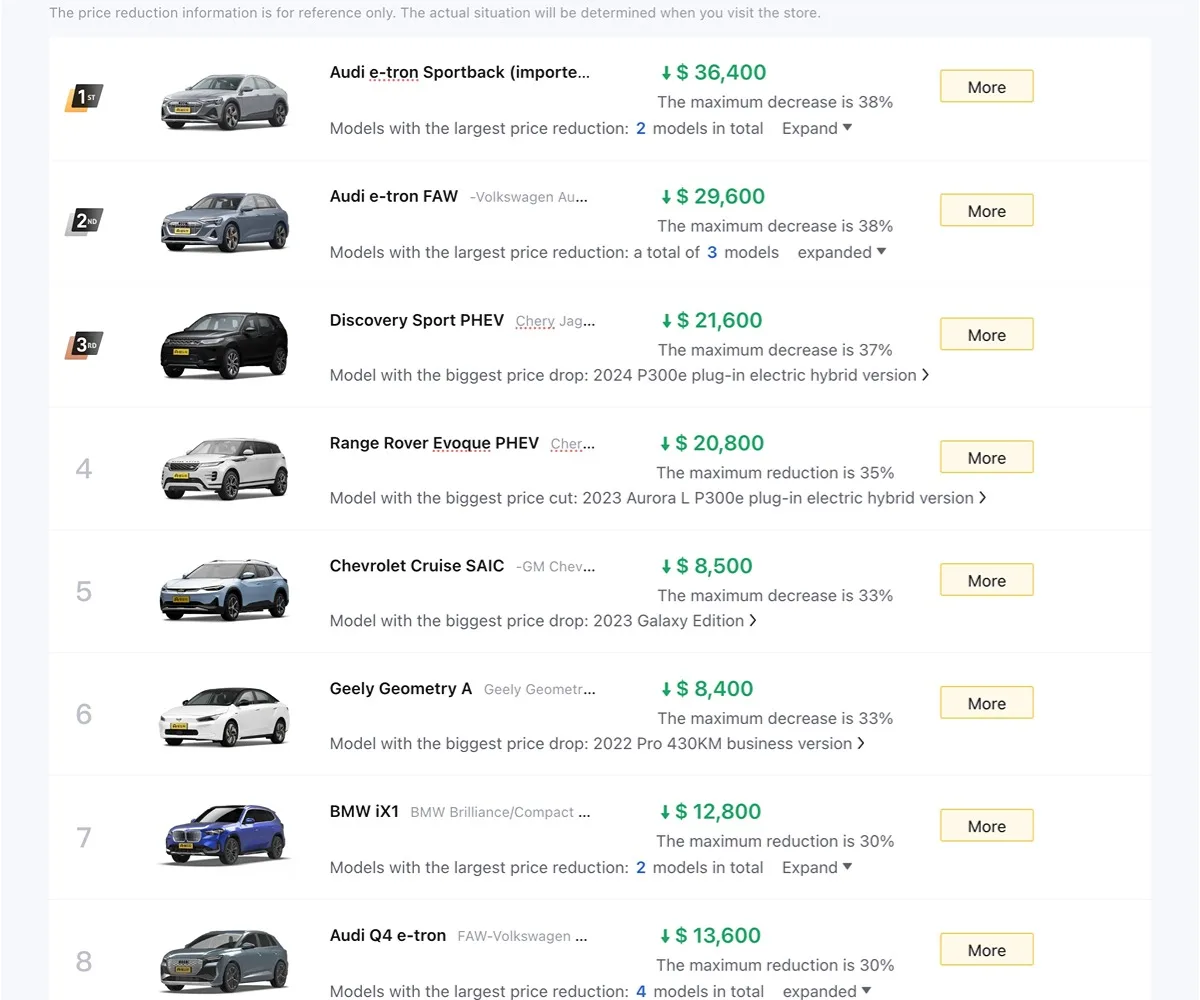This screenshot has width=1200, height=1000.
Task: Click the 1st place rank badge
Action: click(84, 98)
